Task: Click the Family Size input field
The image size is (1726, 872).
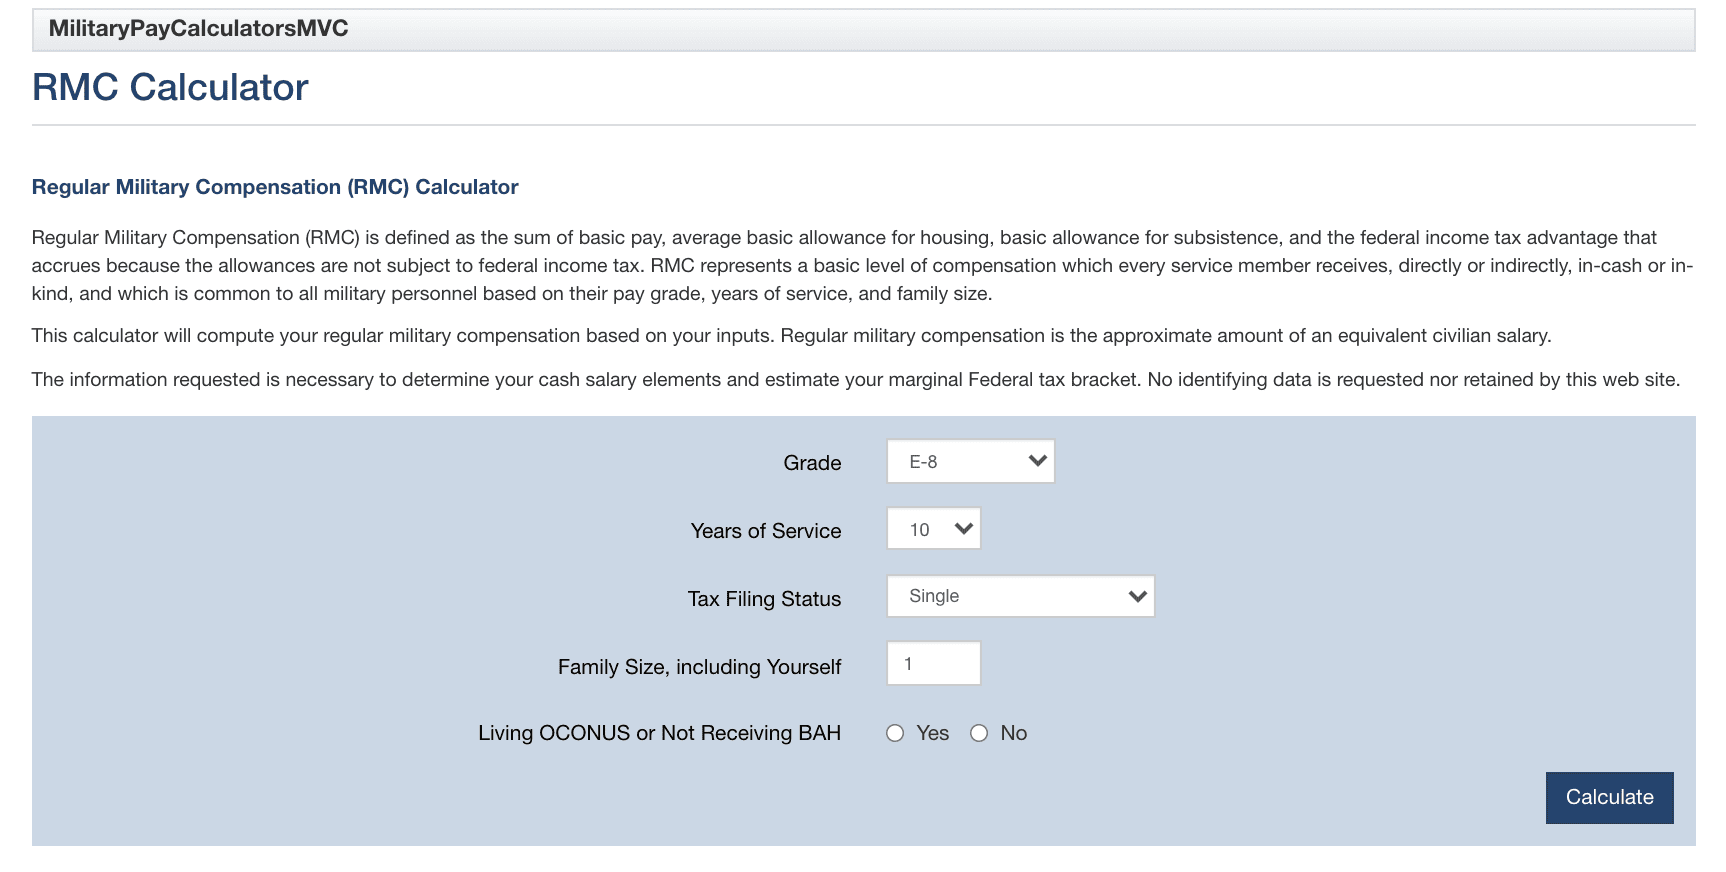Action: point(933,663)
